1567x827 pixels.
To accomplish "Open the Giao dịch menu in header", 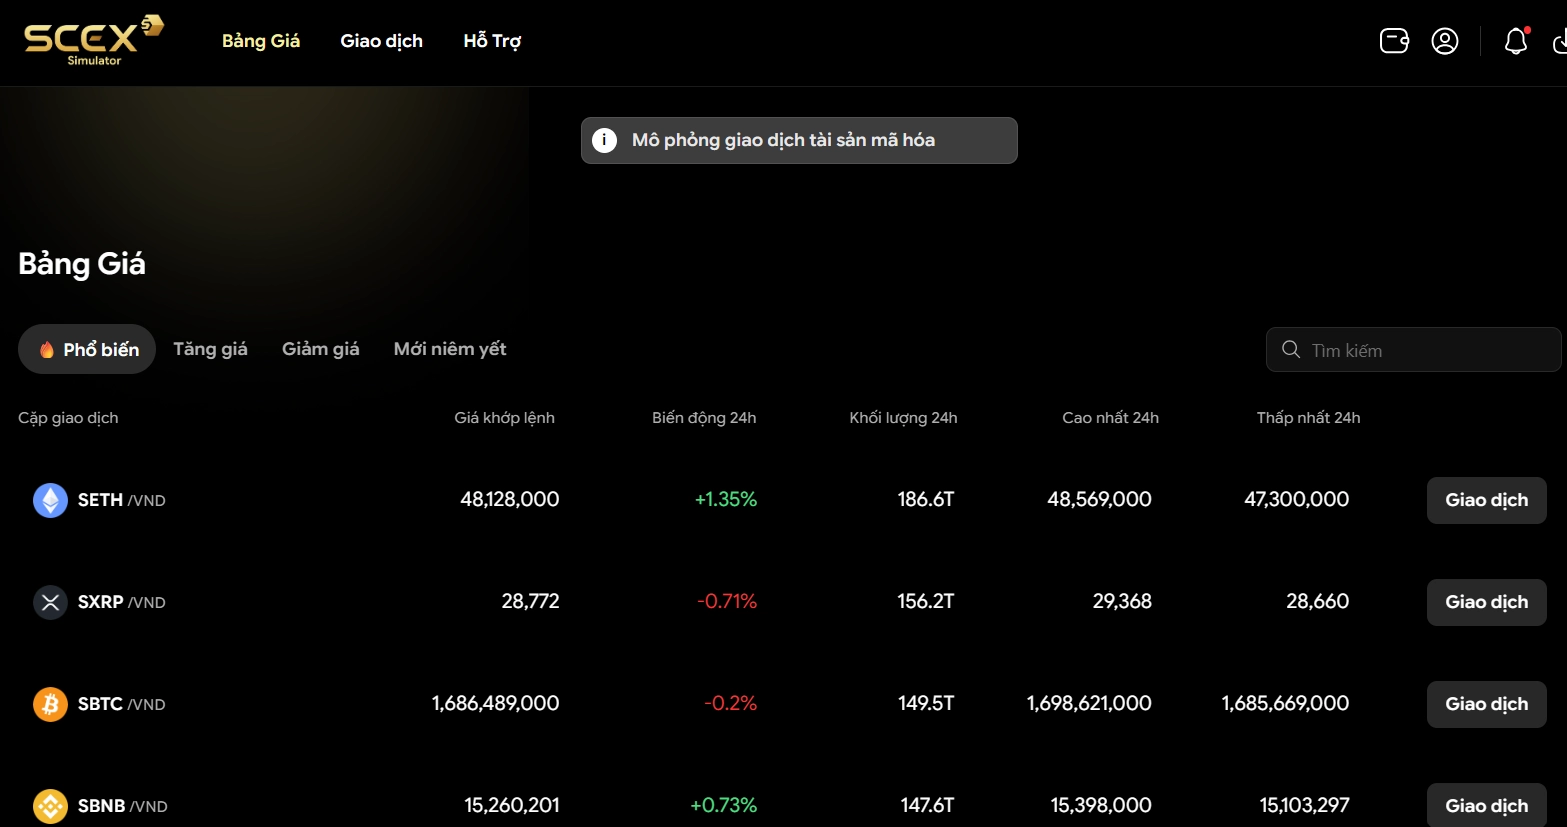I will [381, 41].
